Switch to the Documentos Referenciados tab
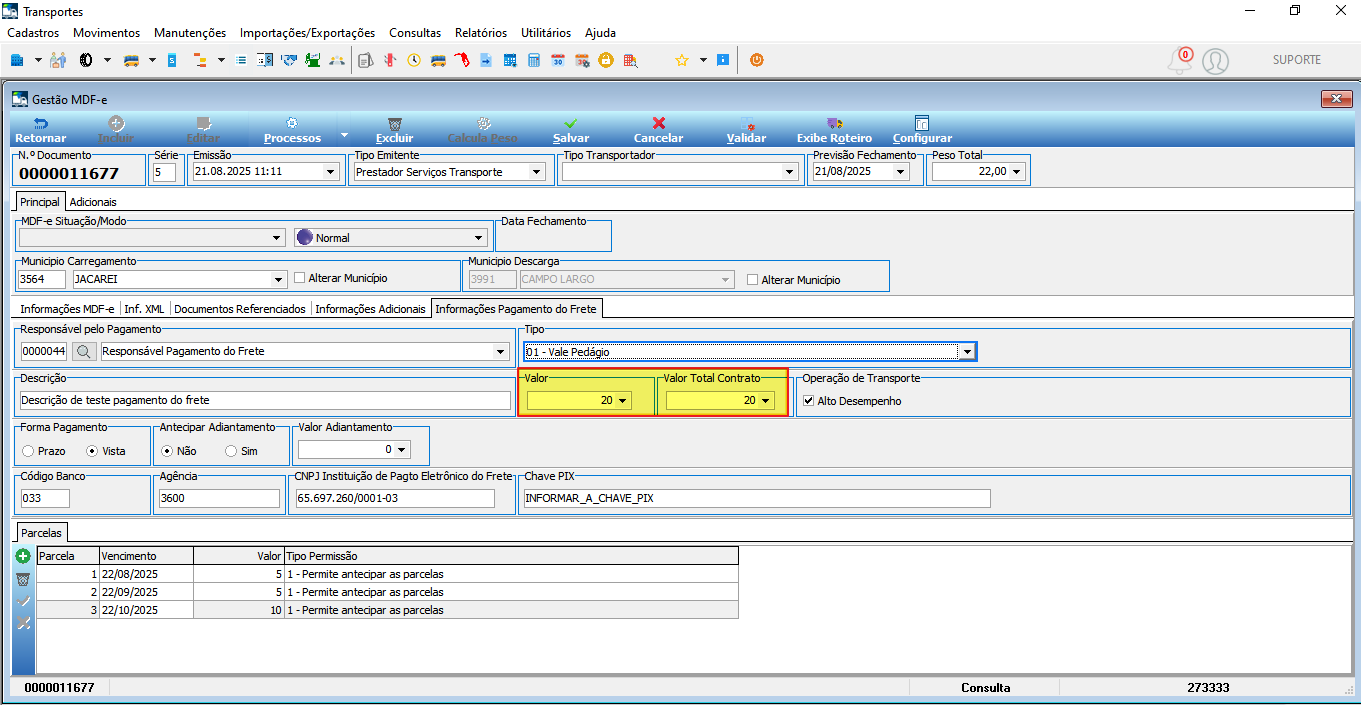This screenshot has height=705, width=1361. pos(240,309)
